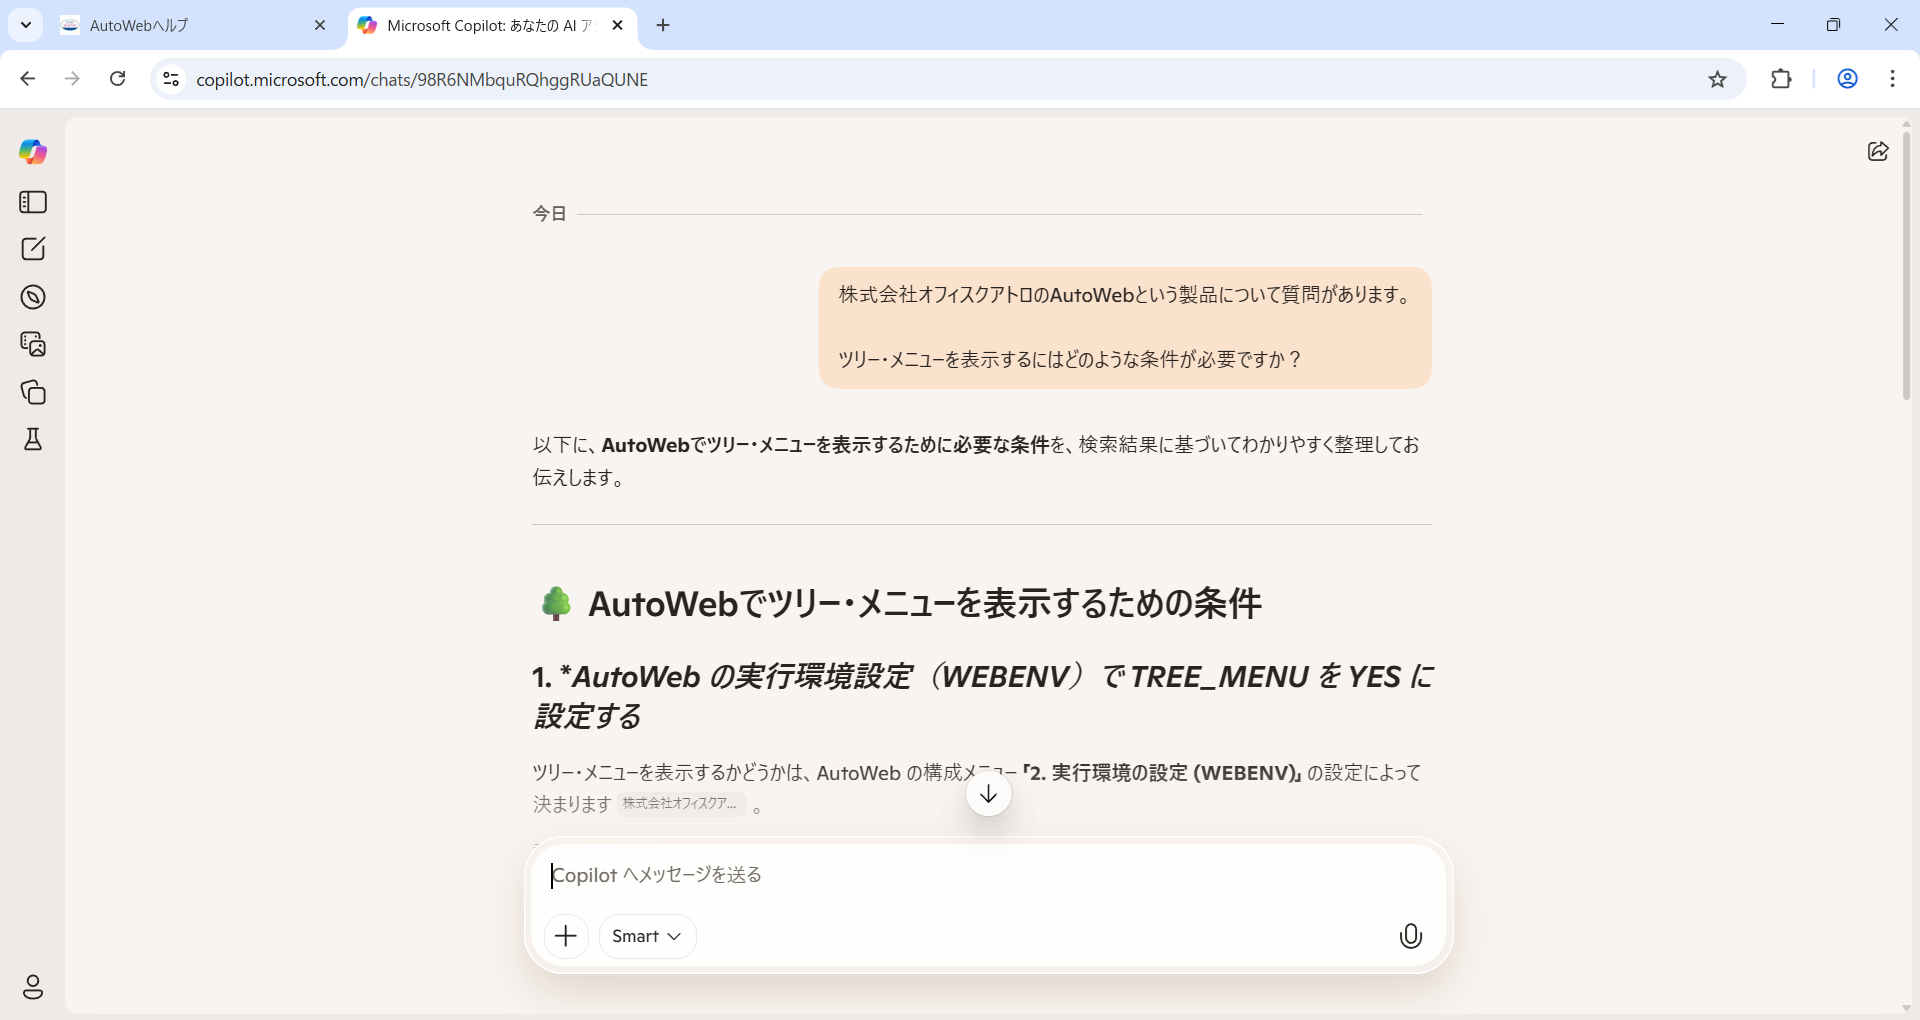1920x1020 pixels.
Task: Click the scroll-to-bottom arrow button
Action: point(988,794)
